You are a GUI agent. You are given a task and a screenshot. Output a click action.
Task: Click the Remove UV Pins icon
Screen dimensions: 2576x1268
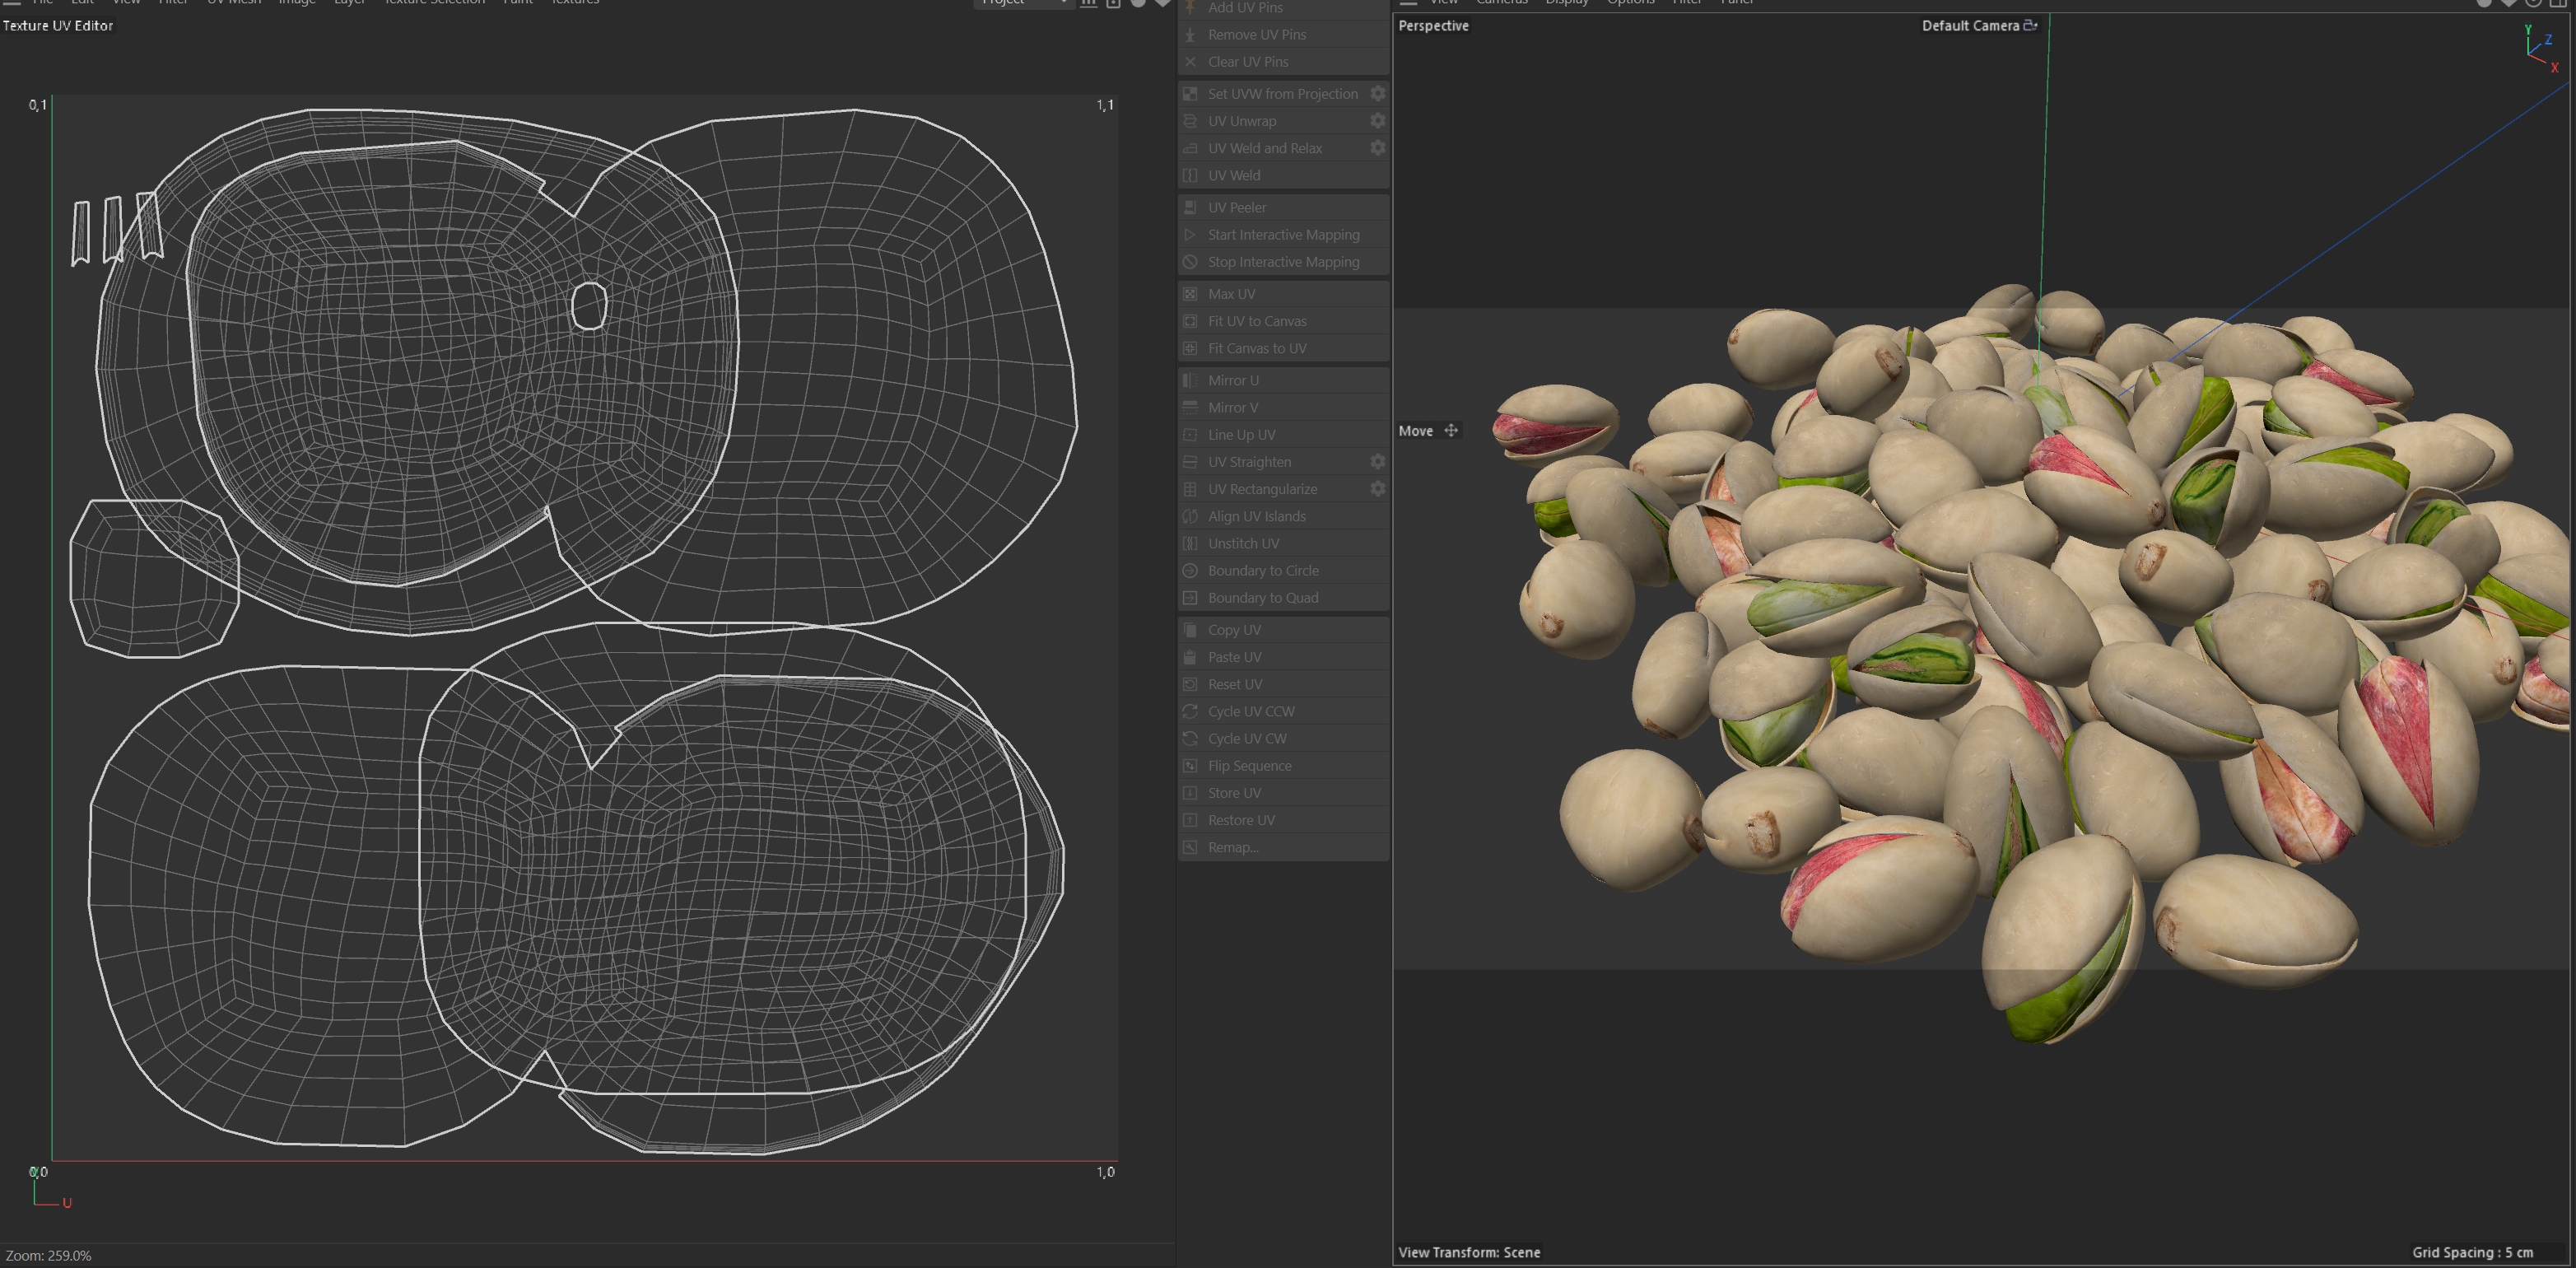pyautogui.click(x=1190, y=34)
